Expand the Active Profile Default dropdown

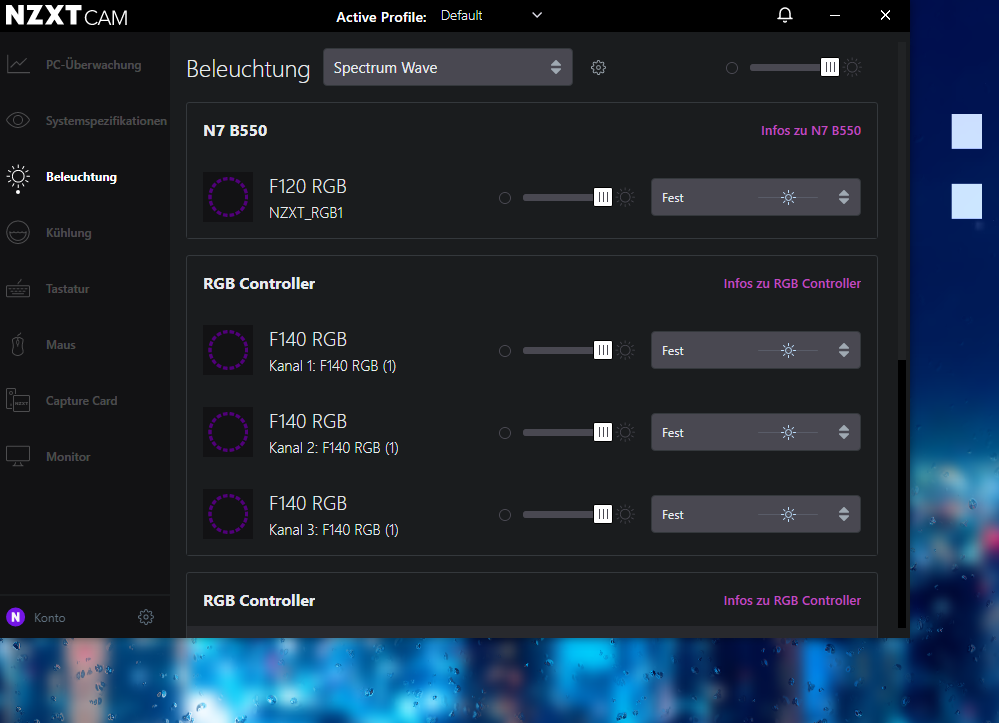491,15
